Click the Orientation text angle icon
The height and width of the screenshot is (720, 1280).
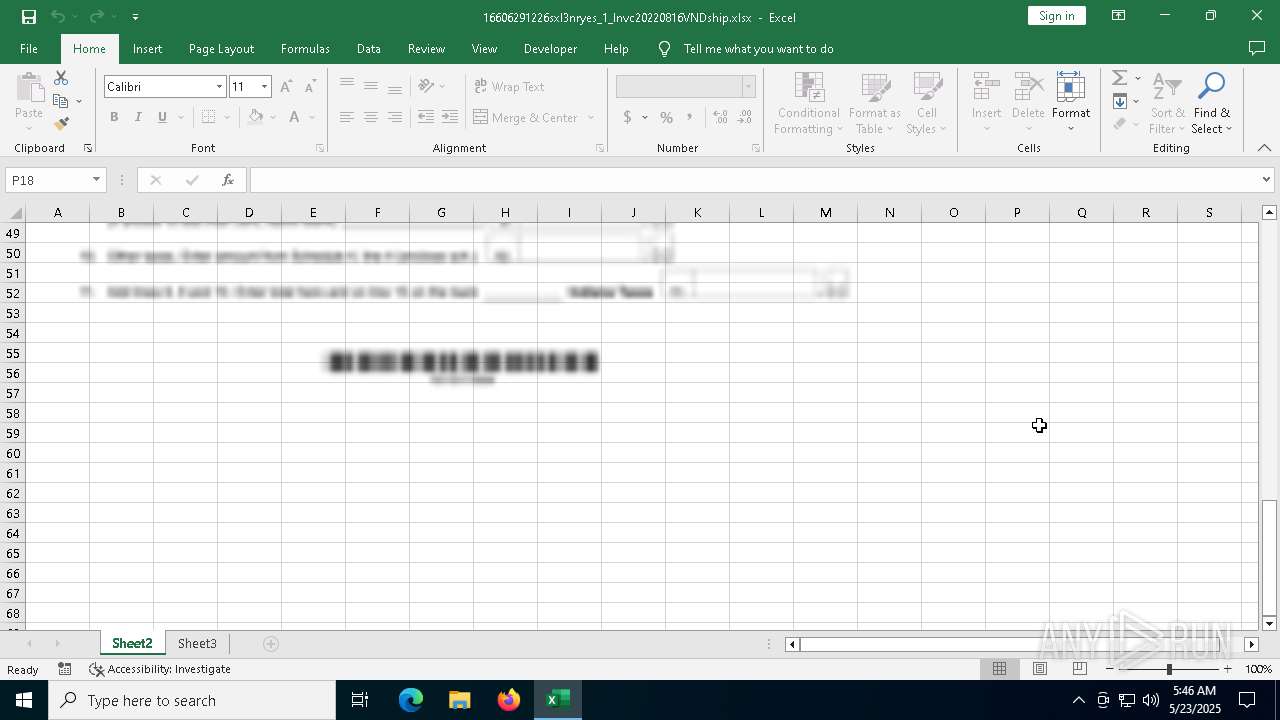426,86
